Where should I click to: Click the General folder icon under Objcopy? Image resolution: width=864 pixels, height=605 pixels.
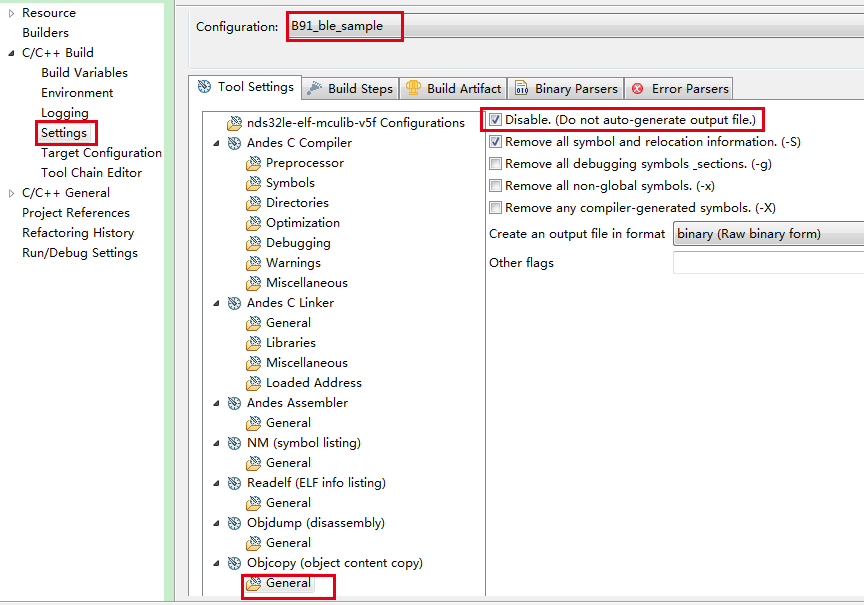(x=253, y=583)
